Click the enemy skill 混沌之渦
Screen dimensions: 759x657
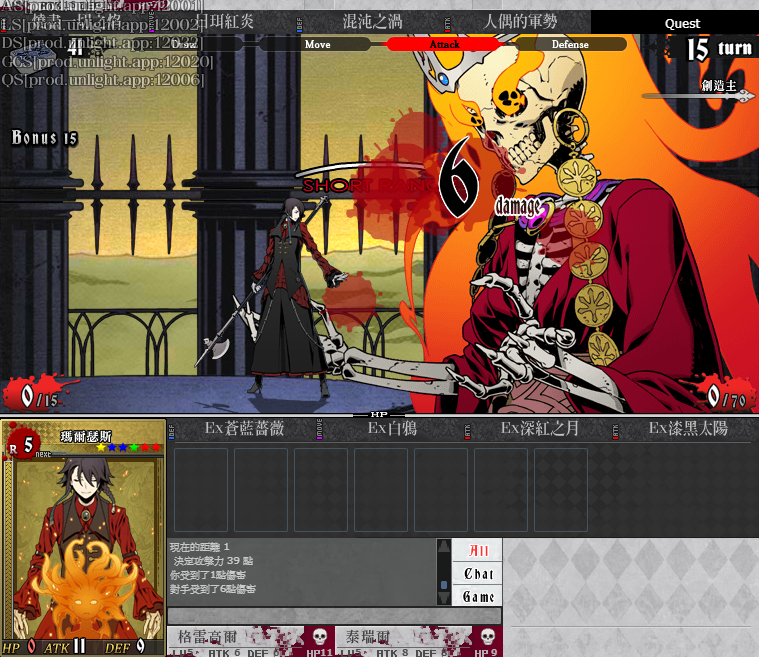(x=372, y=22)
